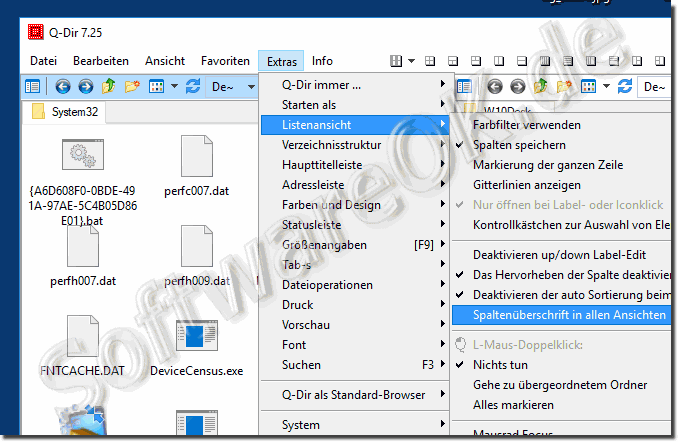This screenshot has width=678, height=442.
Task: Click the view mode icon in right pane
Action: pos(588,86)
